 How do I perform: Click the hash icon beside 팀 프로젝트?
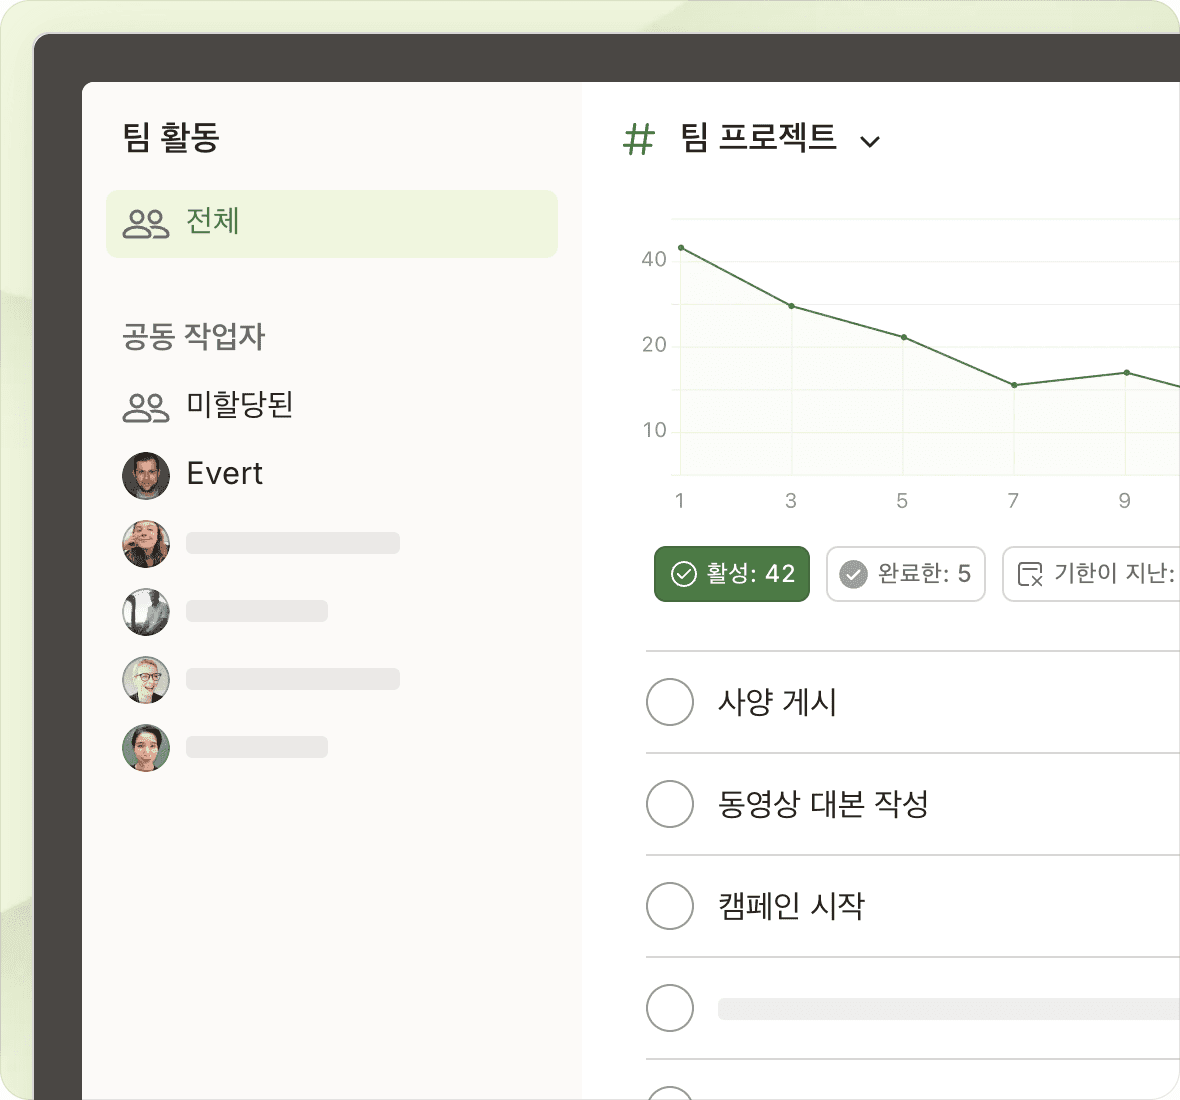[x=638, y=139]
